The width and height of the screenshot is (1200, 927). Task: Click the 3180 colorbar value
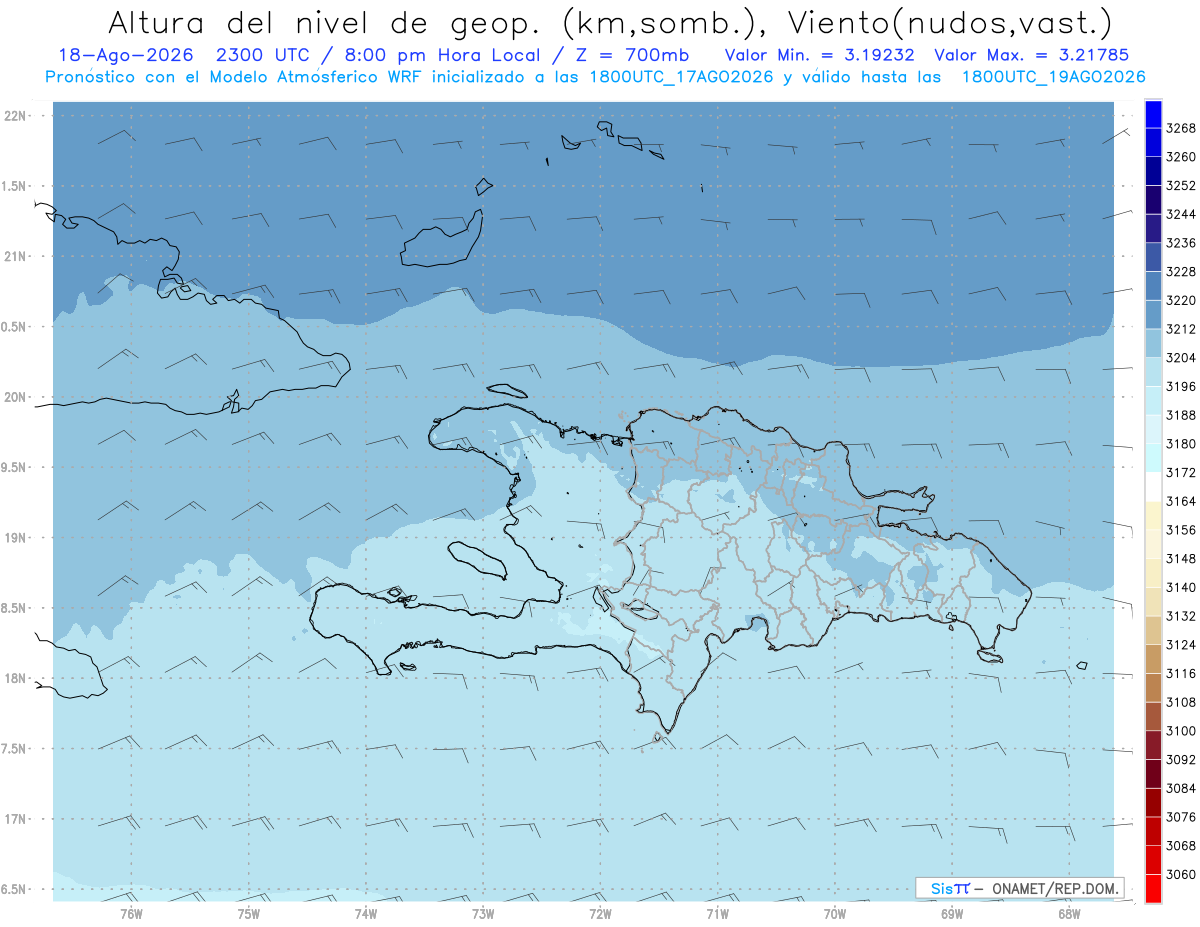[1181, 444]
